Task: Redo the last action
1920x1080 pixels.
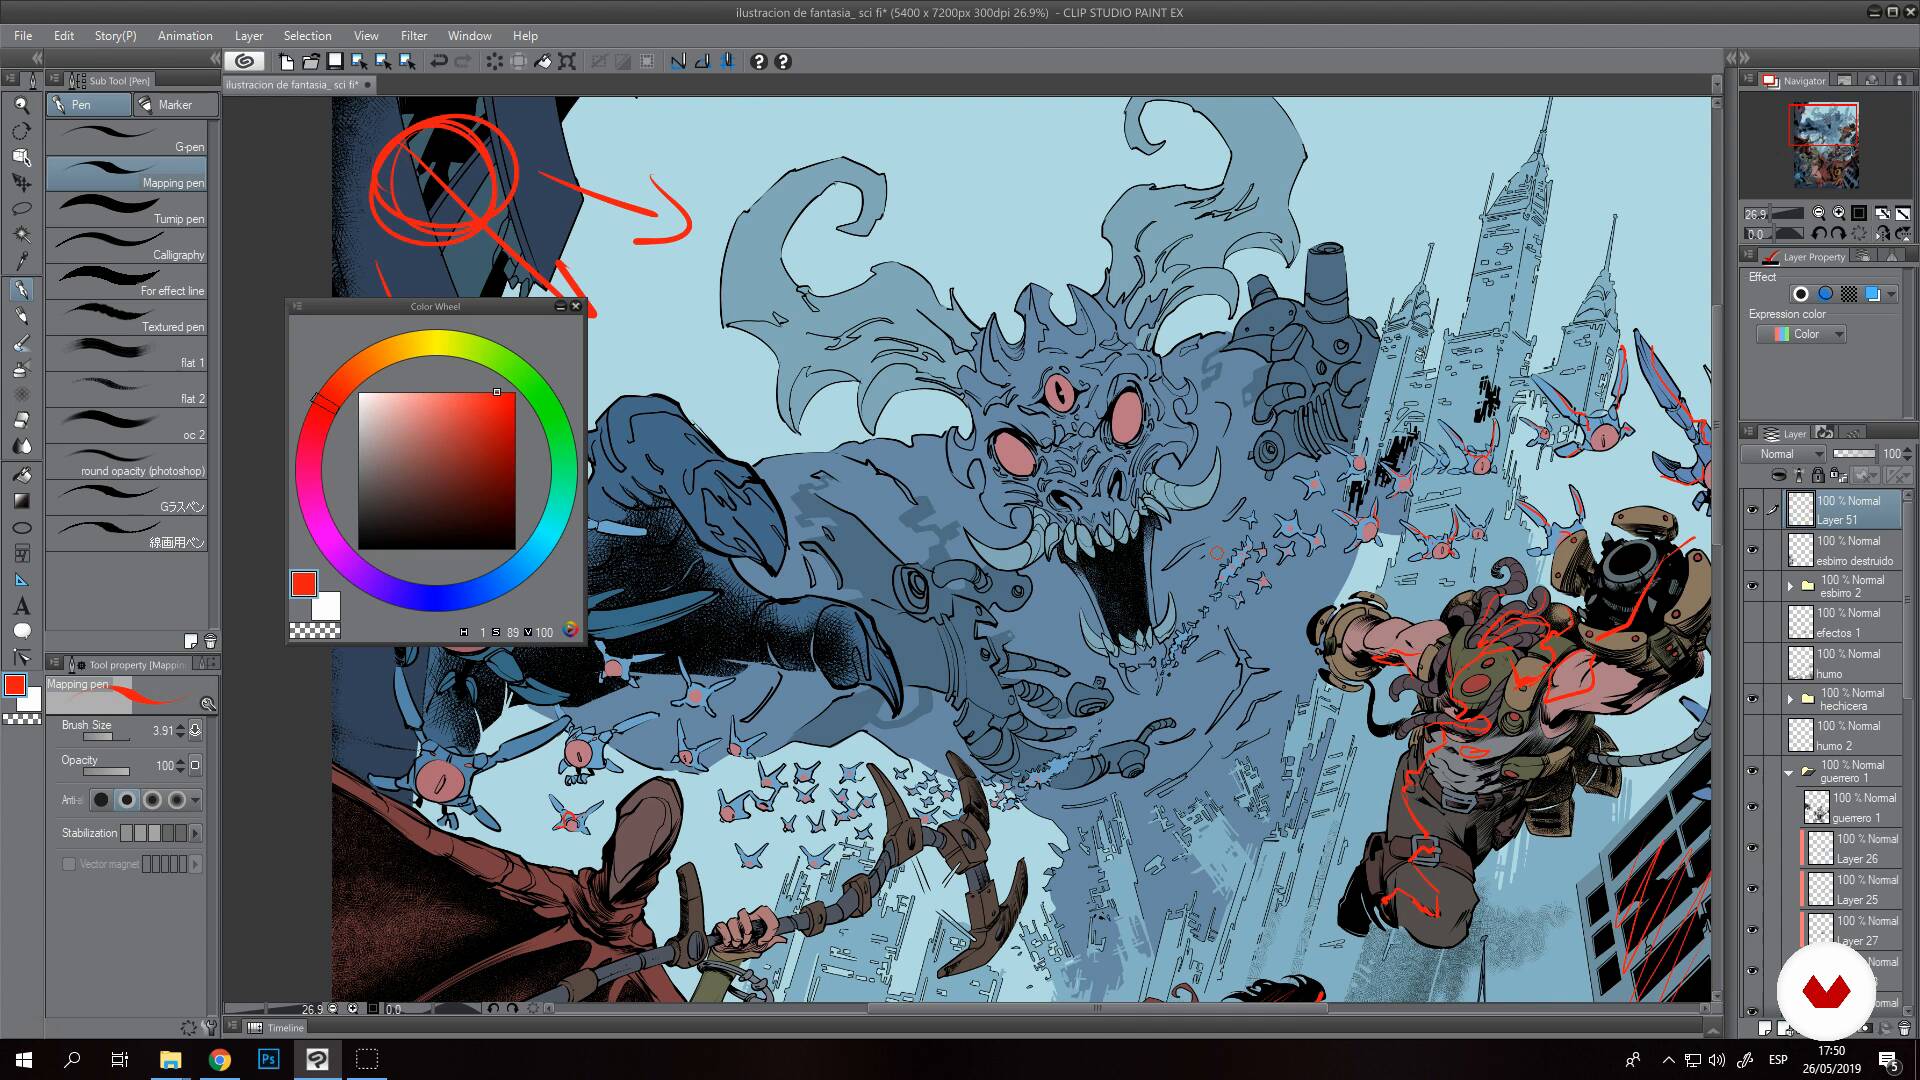Action: point(463,61)
